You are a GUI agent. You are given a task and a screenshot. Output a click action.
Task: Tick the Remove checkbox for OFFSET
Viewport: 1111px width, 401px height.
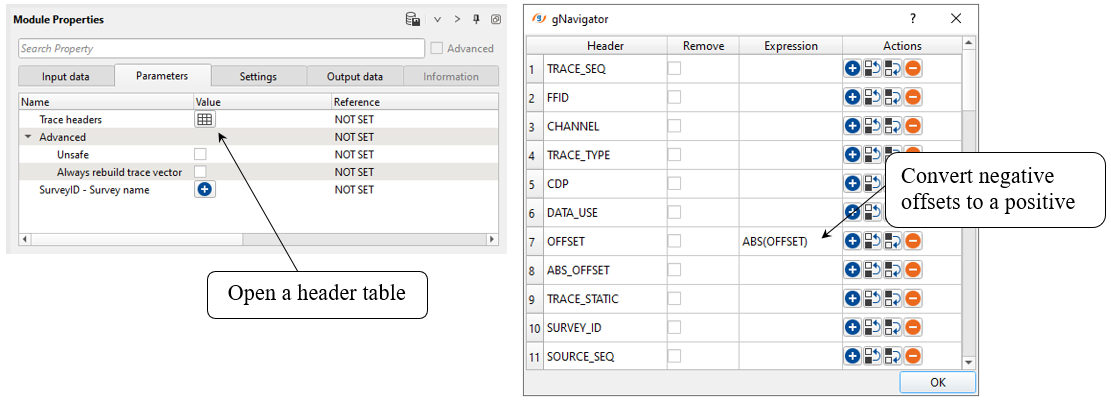point(675,241)
